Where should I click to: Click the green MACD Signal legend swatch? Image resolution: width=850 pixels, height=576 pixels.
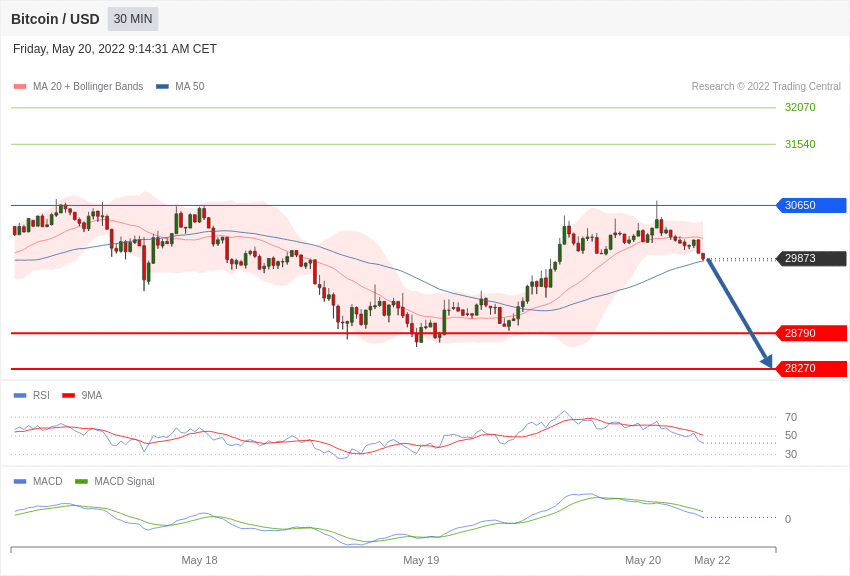(x=81, y=482)
